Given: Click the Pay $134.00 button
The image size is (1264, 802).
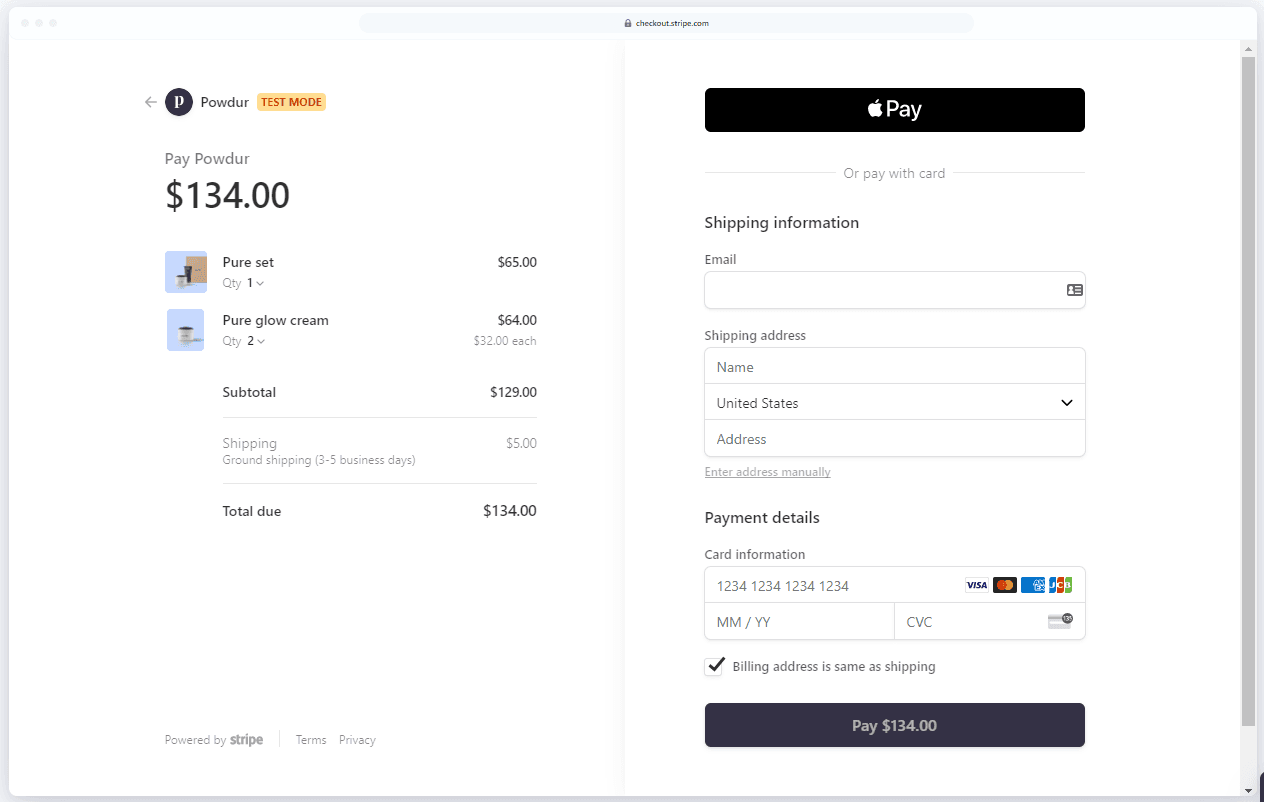Looking at the screenshot, I should pyautogui.click(x=894, y=725).
